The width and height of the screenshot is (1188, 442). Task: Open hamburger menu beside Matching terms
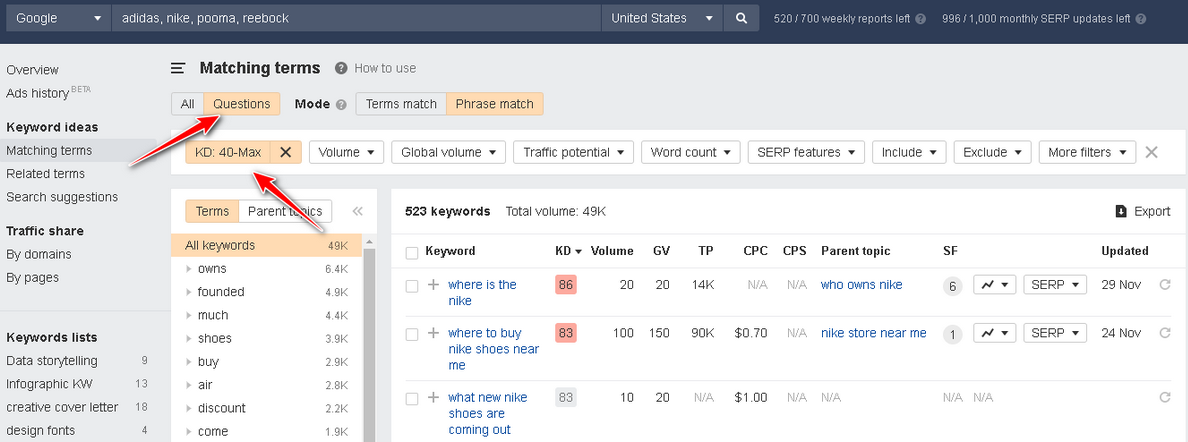point(178,68)
